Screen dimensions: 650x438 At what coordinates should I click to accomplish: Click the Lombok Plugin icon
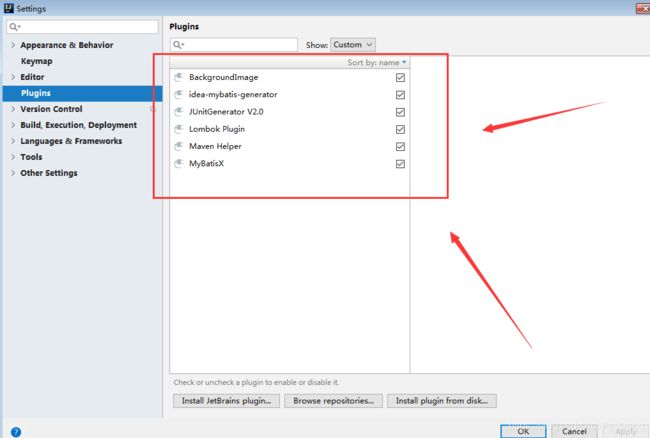tap(179, 129)
